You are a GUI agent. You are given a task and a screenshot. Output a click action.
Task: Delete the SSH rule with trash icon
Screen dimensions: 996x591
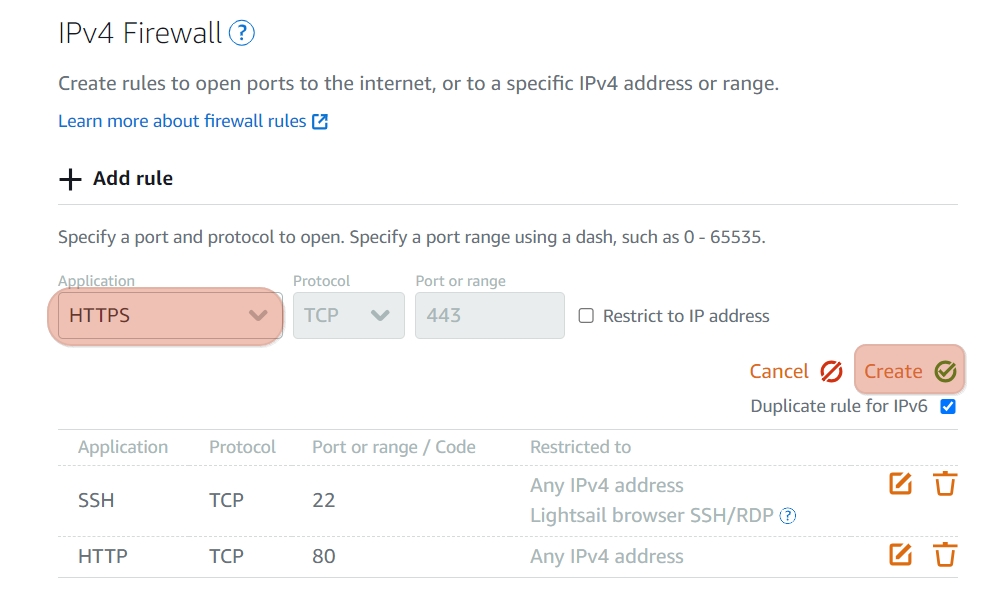[x=945, y=484]
